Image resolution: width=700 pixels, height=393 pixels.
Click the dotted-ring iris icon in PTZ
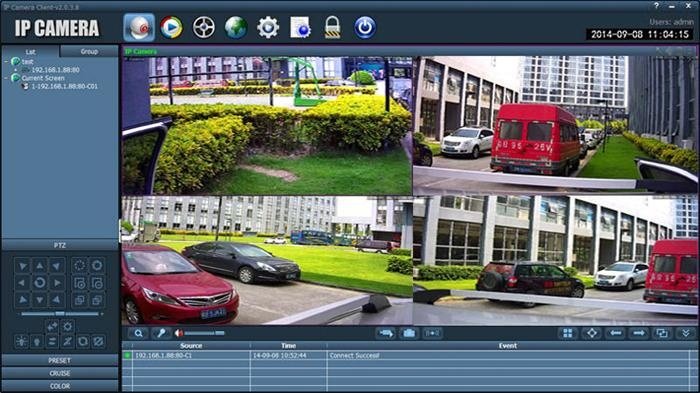[79, 266]
